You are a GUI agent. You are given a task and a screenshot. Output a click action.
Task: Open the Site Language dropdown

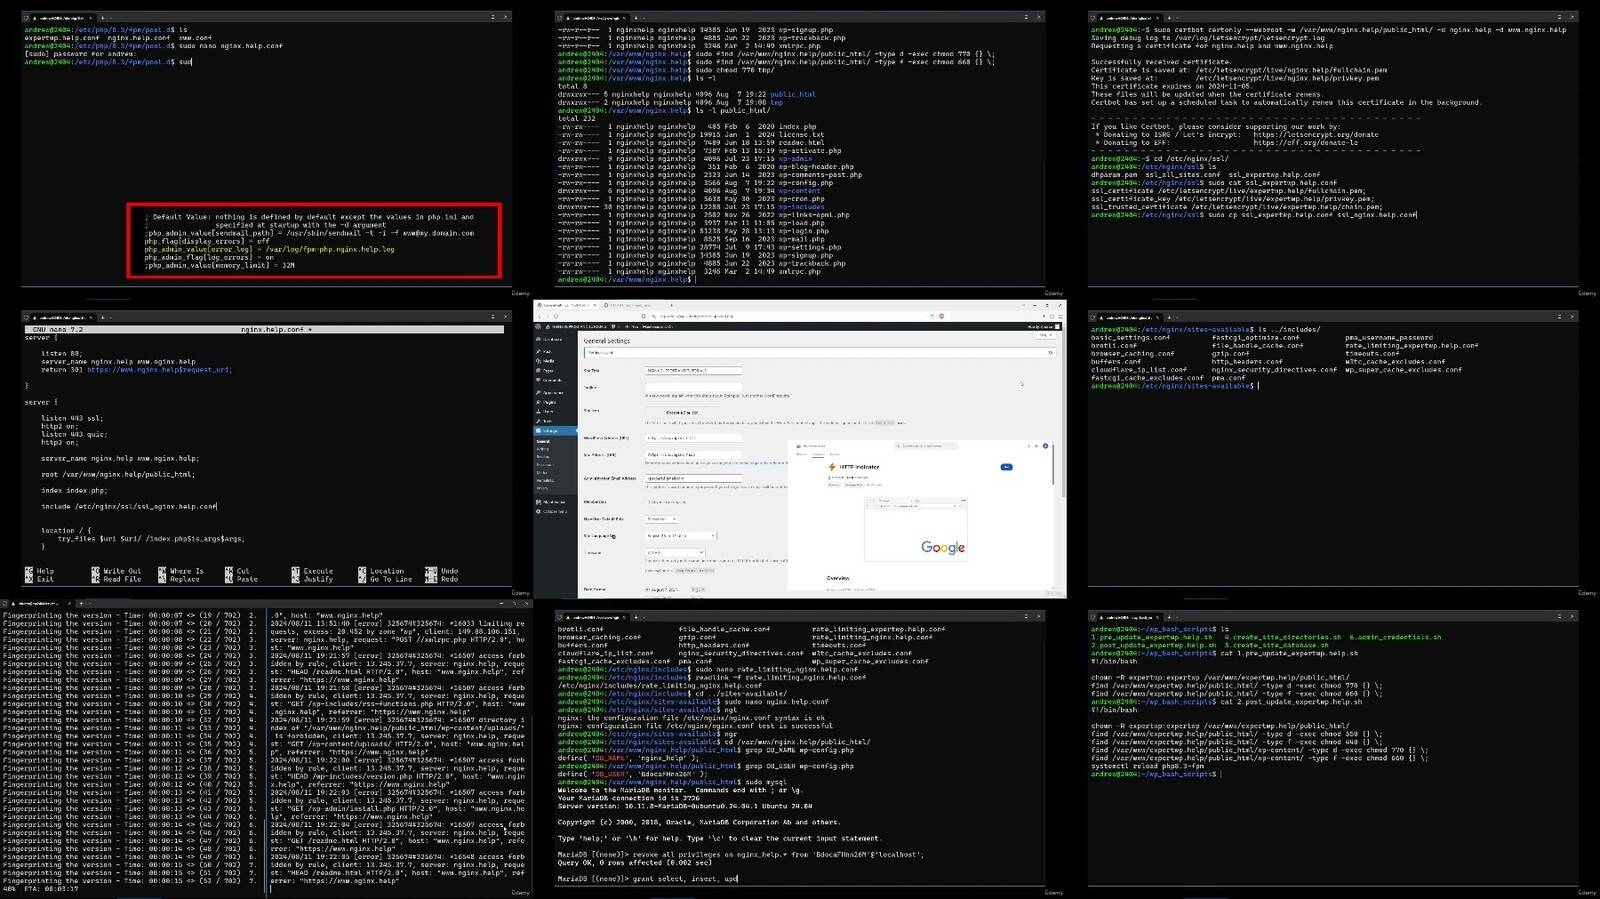click(680, 535)
